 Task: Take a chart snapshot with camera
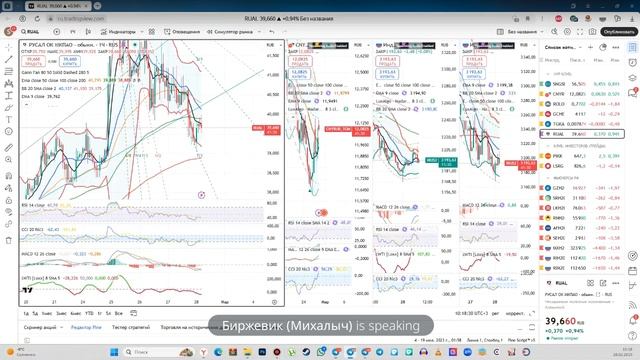(x=593, y=31)
